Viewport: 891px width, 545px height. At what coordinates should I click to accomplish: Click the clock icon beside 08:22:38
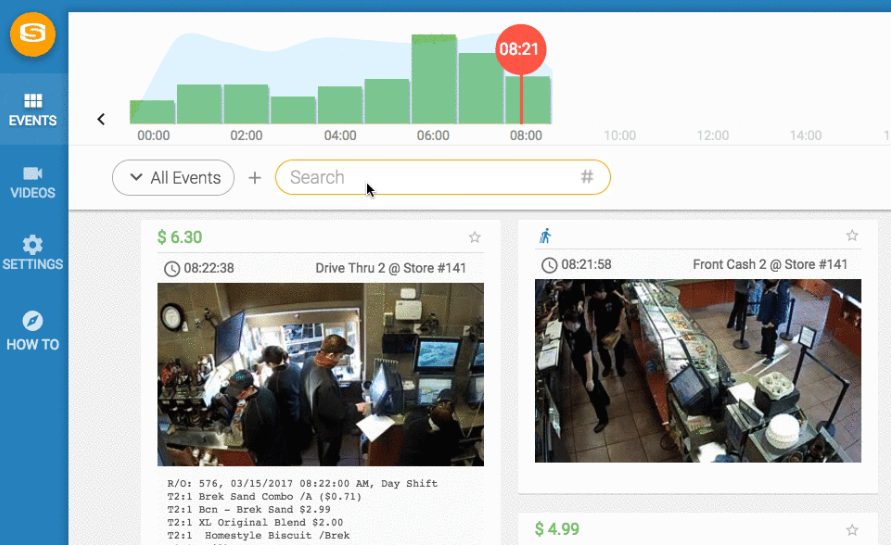point(172,268)
